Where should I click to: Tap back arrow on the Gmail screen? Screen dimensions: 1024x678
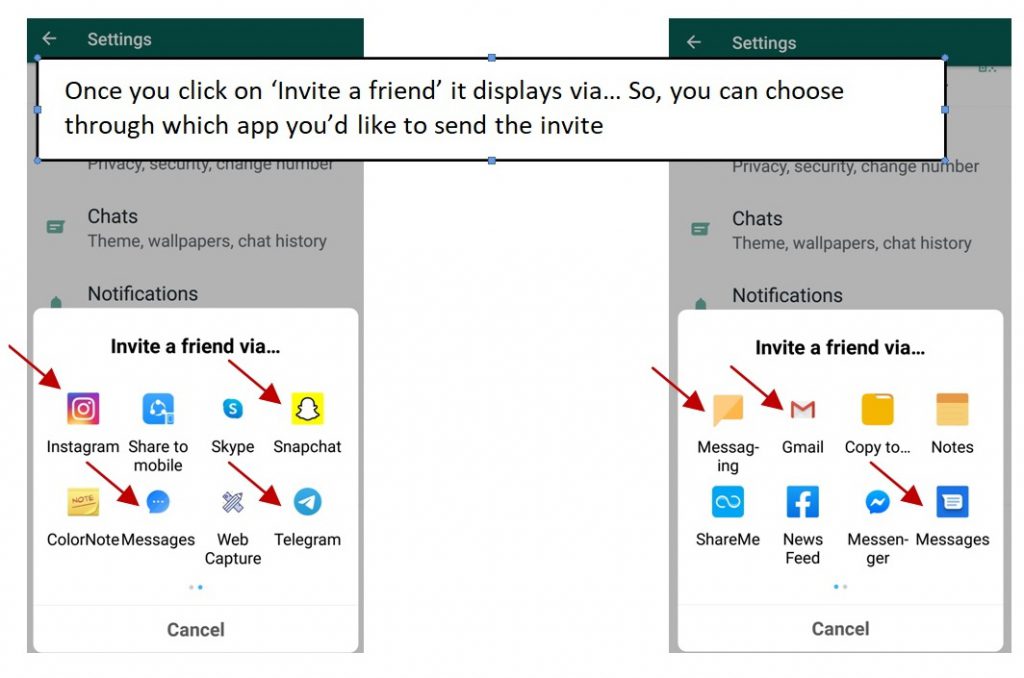pyautogui.click(x=694, y=43)
